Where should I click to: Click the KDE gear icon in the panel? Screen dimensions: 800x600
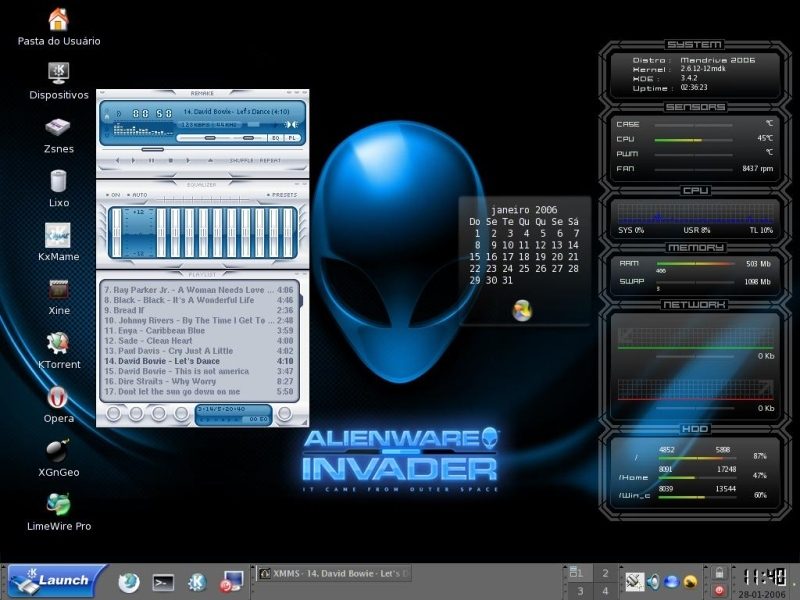pyautogui.click(x=197, y=582)
